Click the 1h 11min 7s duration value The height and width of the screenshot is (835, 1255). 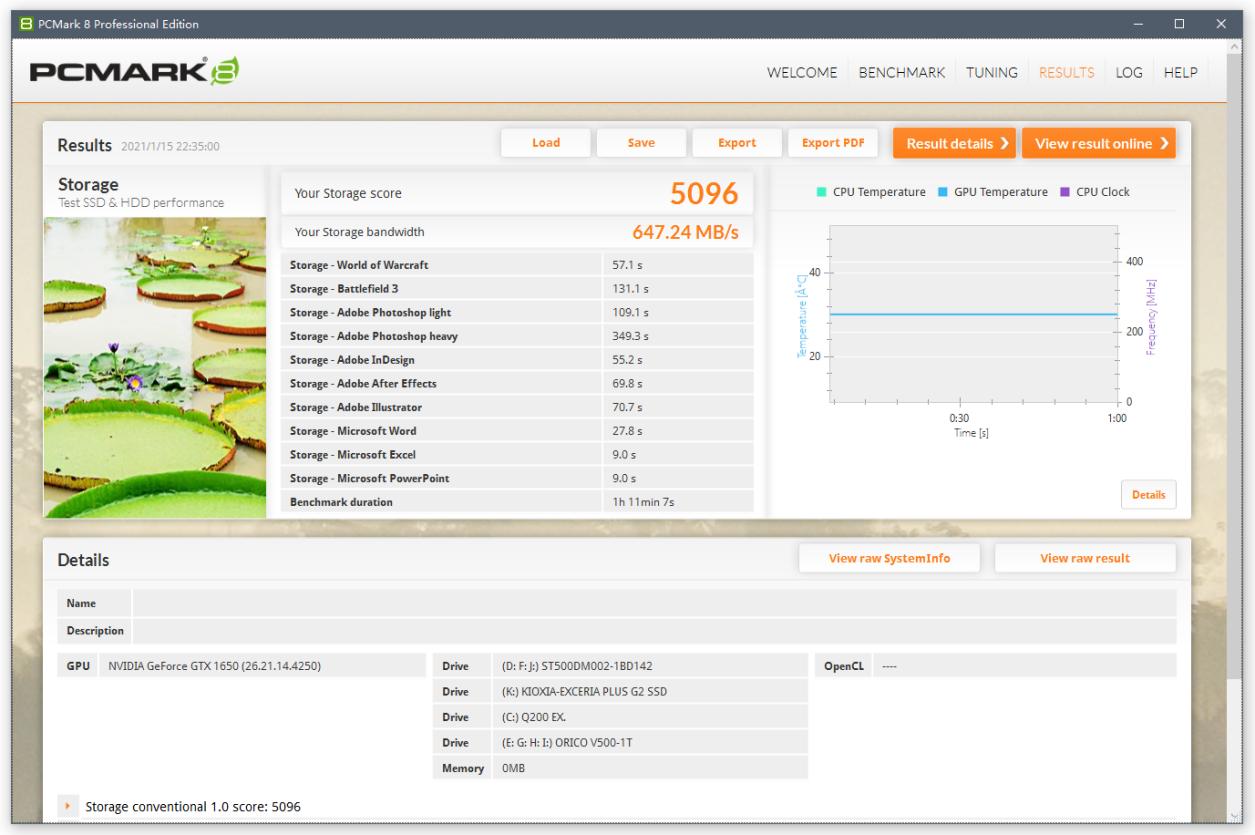pos(643,501)
